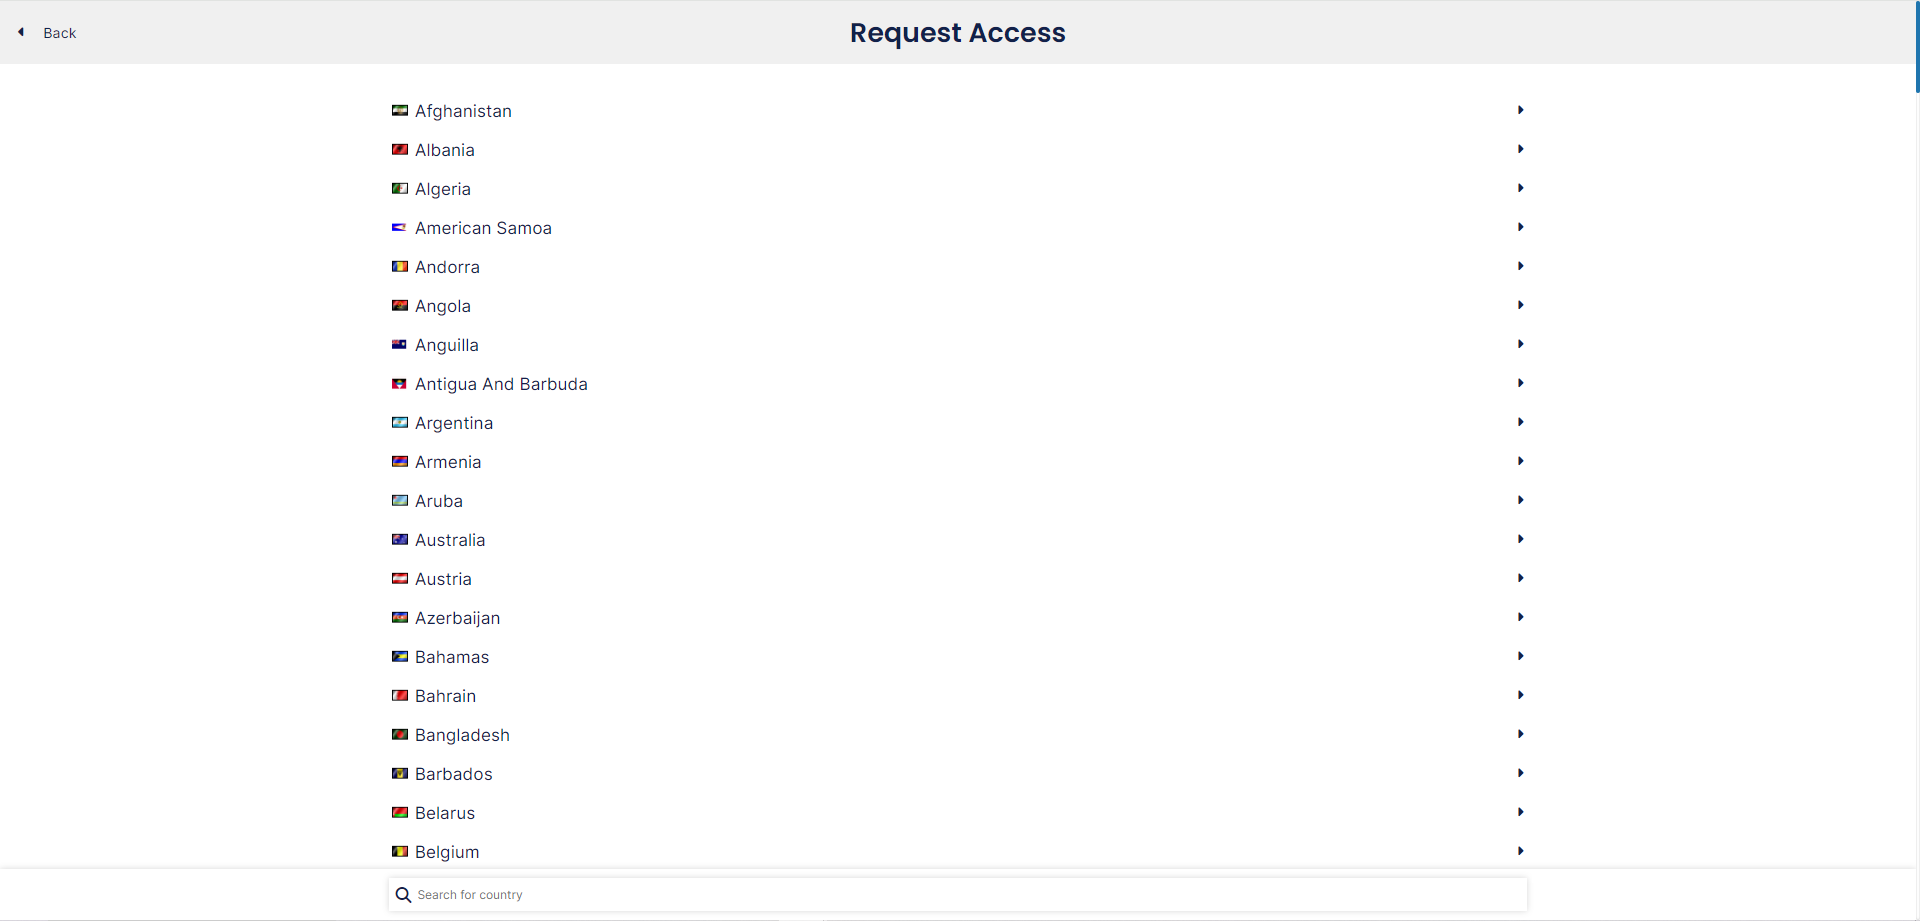The image size is (1920, 921).
Task: Choose Bangladesh from the list
Action: pyautogui.click(x=958, y=735)
